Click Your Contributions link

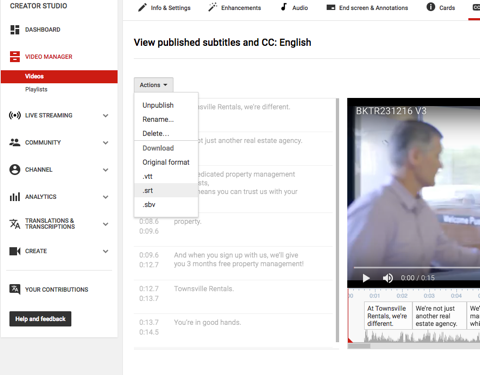pos(57,290)
